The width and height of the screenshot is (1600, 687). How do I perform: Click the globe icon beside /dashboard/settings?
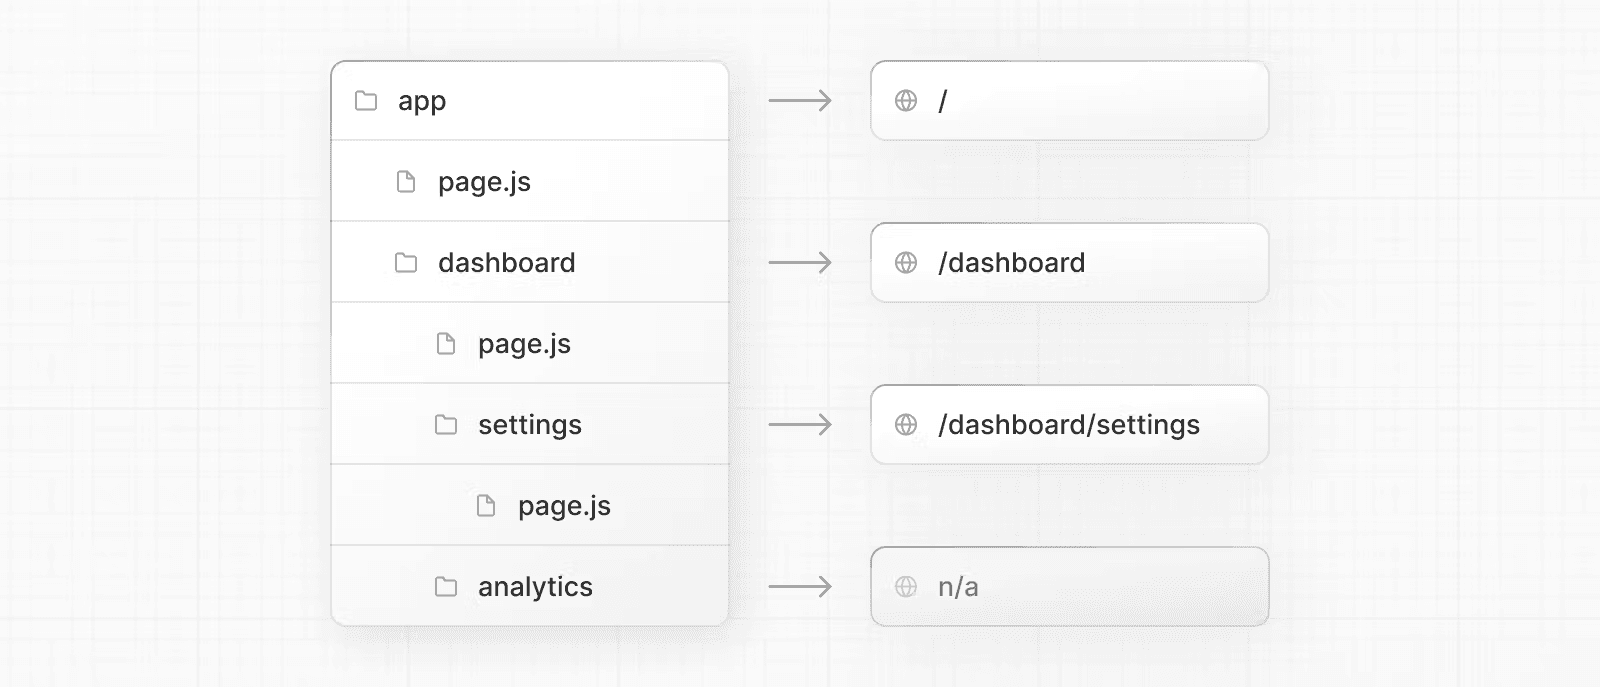pos(906,425)
